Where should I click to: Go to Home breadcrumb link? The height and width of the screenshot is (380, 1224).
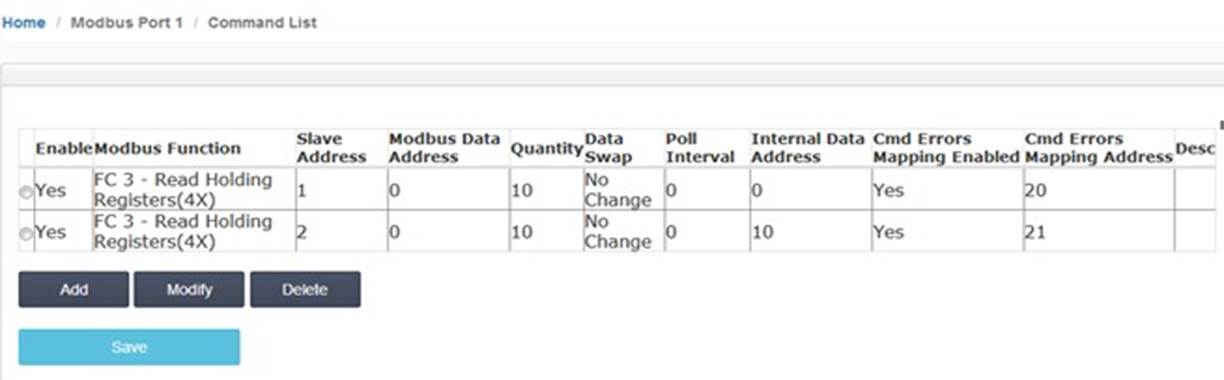coord(23,22)
